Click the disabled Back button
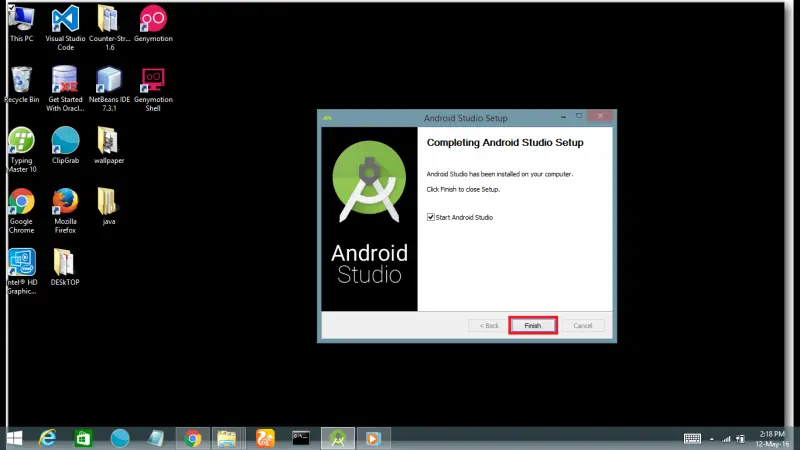Viewport: 800px width, 450px height. tap(489, 326)
